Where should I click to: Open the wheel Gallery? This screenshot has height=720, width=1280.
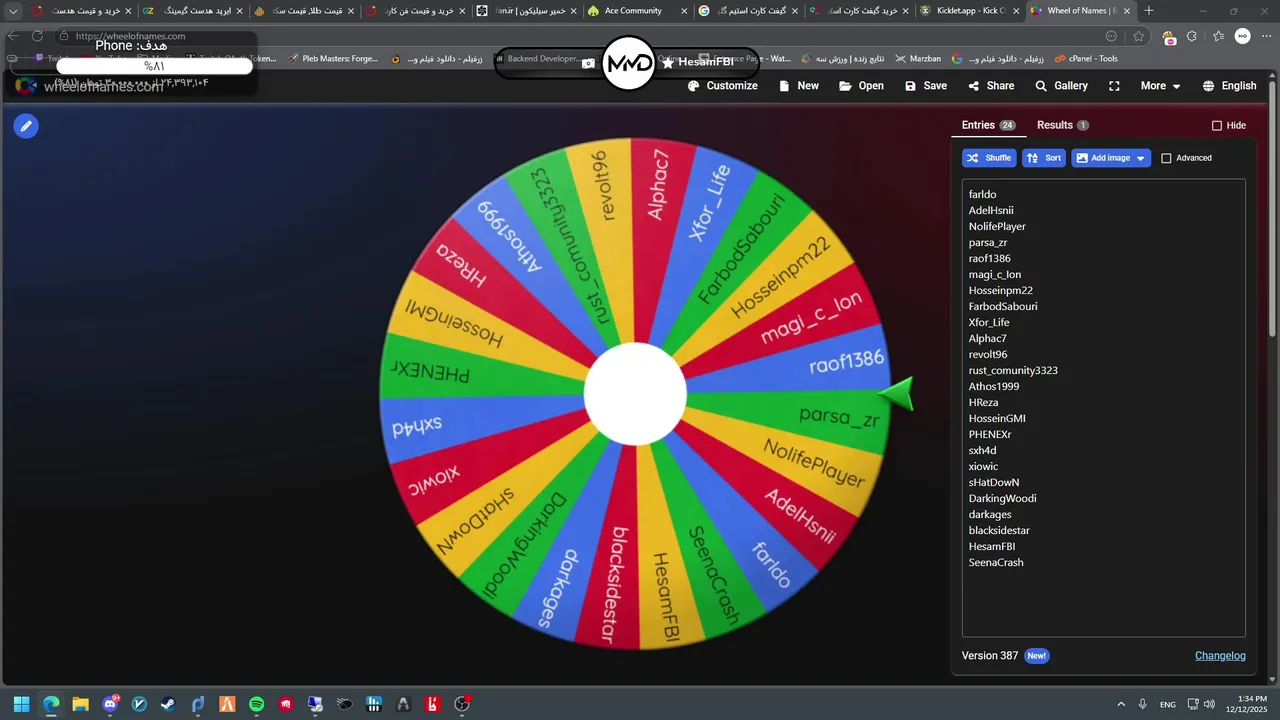coord(1061,86)
